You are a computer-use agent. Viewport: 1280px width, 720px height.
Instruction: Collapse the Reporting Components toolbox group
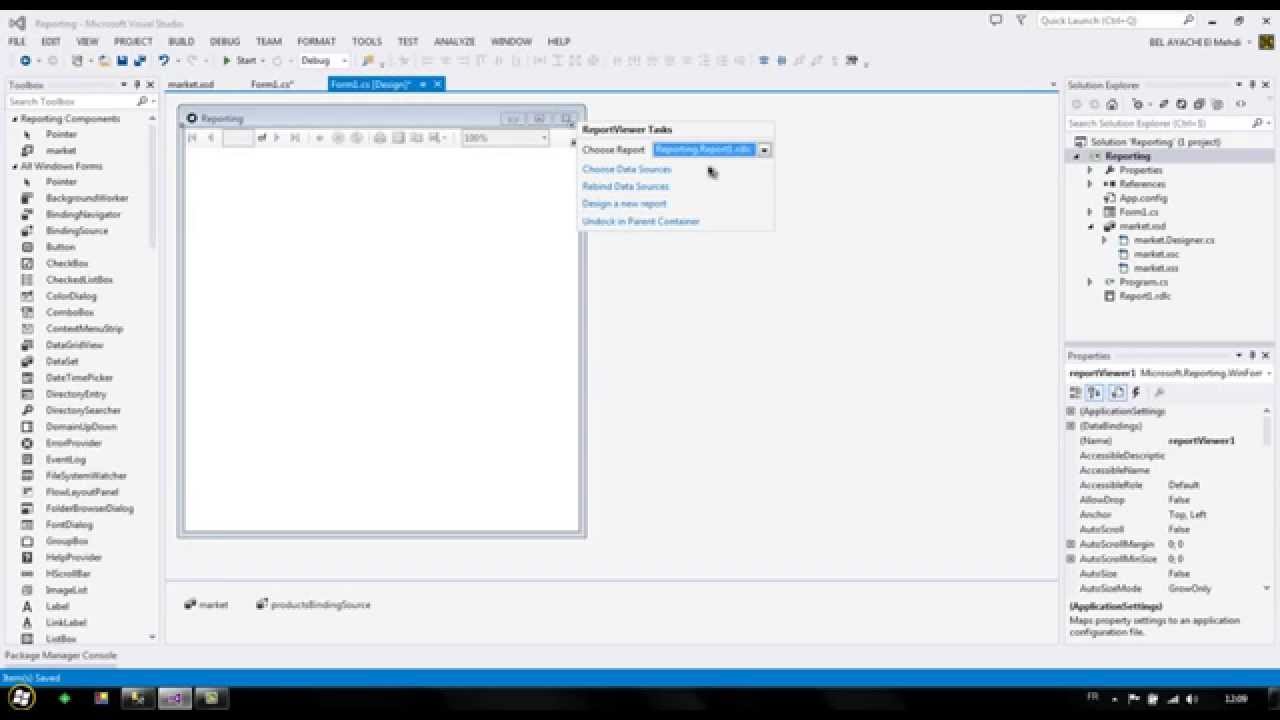[15, 119]
